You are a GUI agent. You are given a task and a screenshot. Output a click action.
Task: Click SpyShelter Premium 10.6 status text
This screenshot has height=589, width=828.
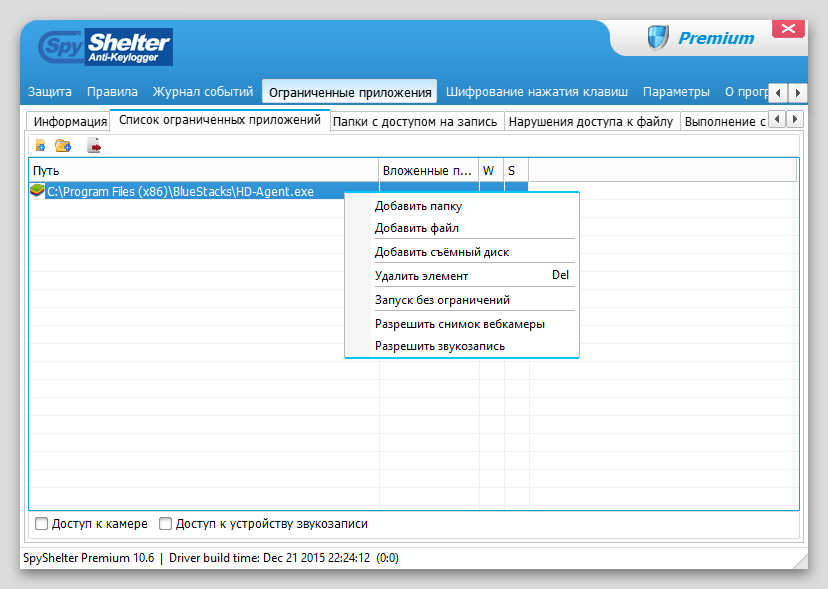(89, 558)
